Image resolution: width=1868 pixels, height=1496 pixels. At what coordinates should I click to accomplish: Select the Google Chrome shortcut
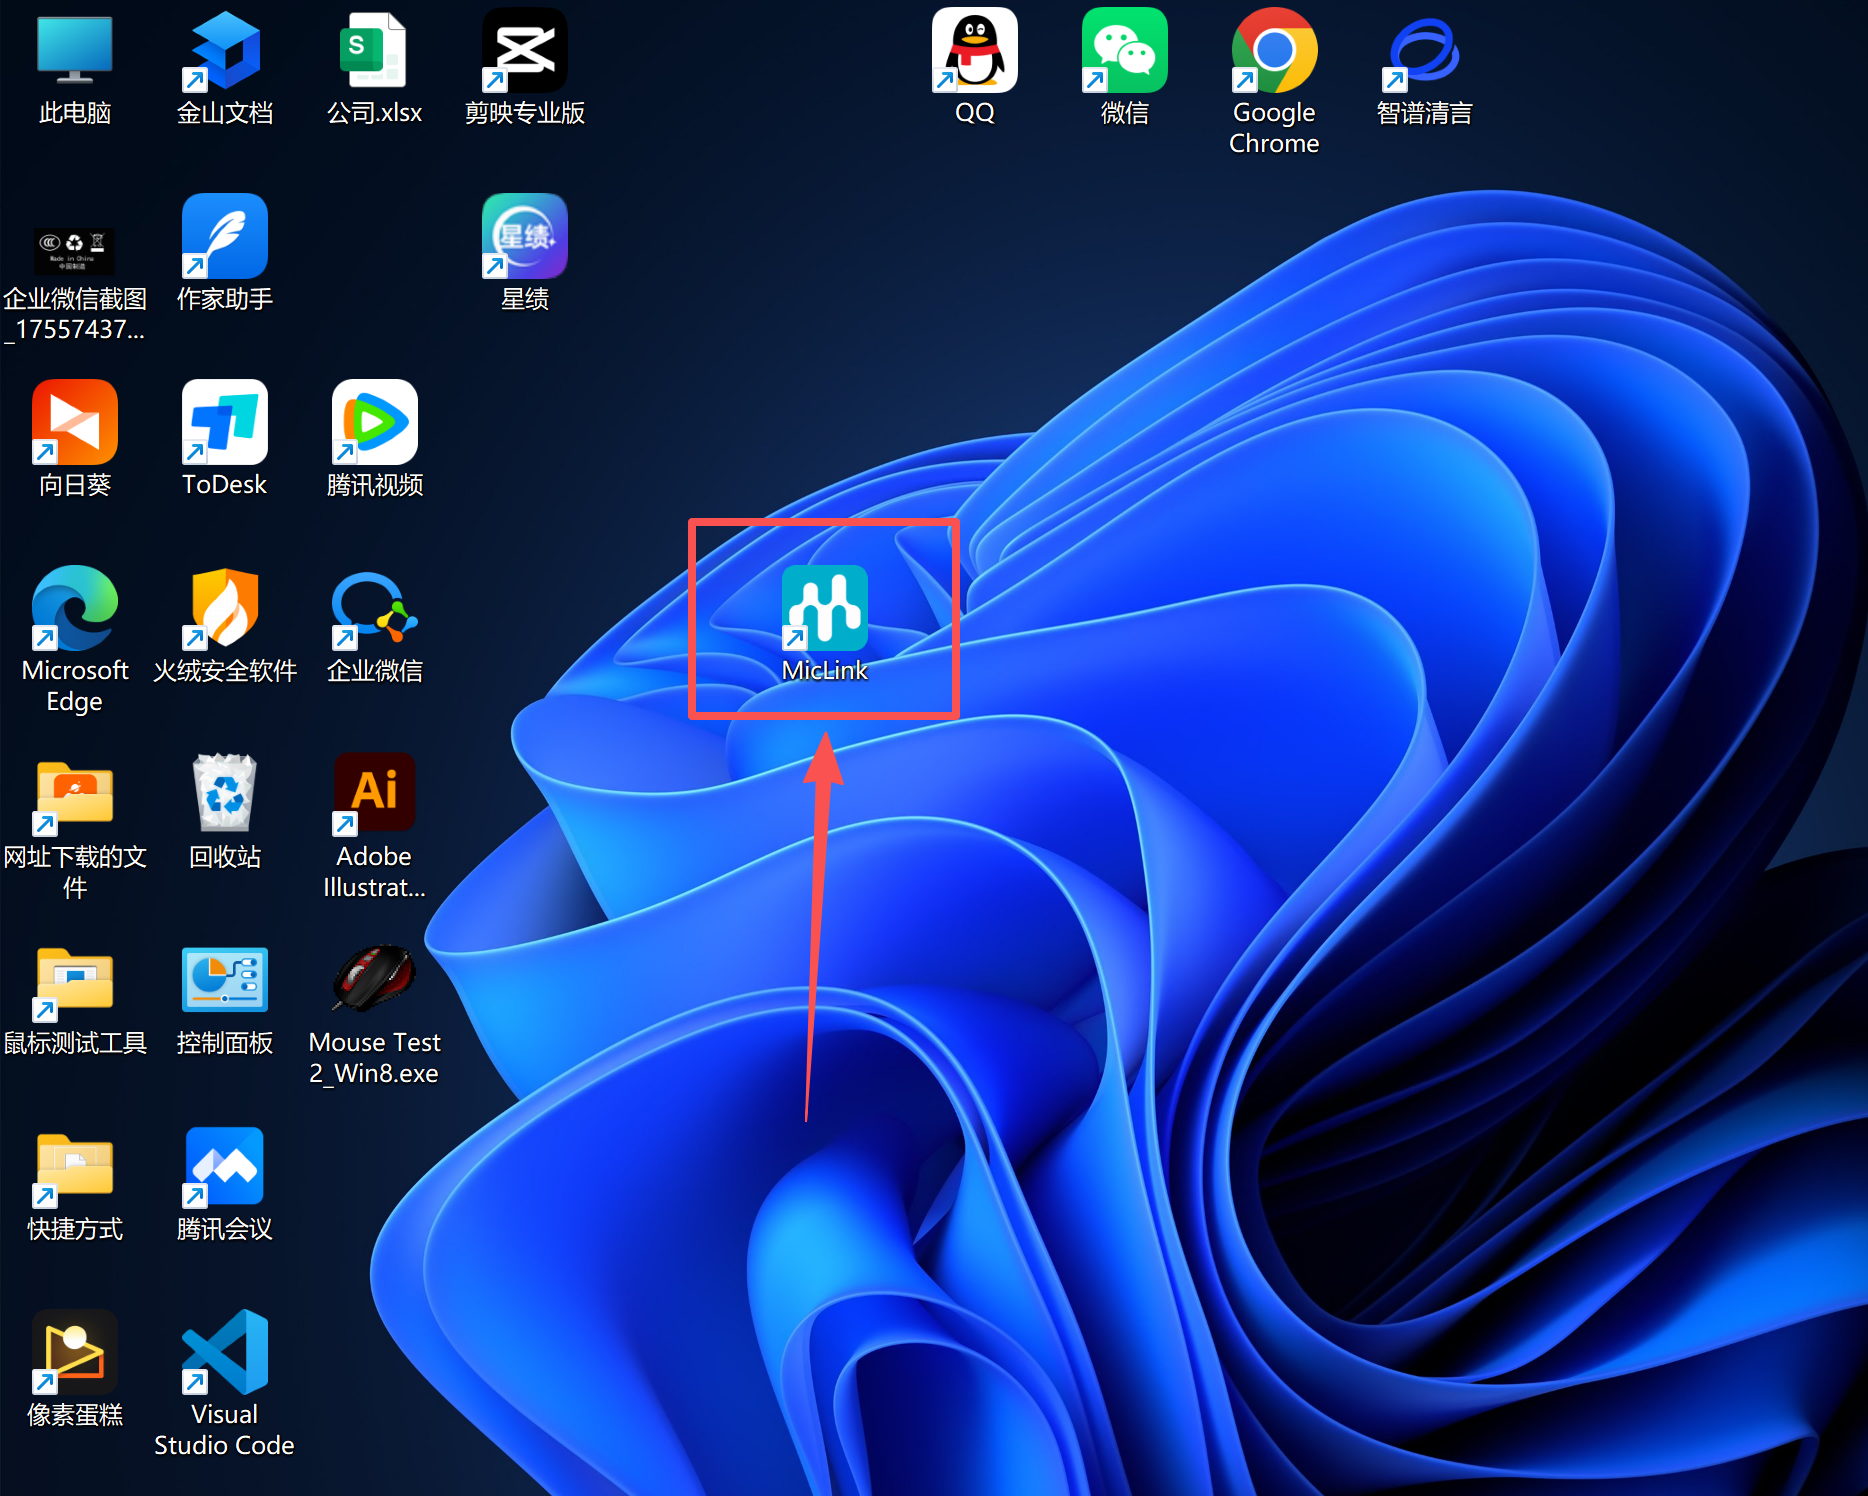(x=1274, y=52)
